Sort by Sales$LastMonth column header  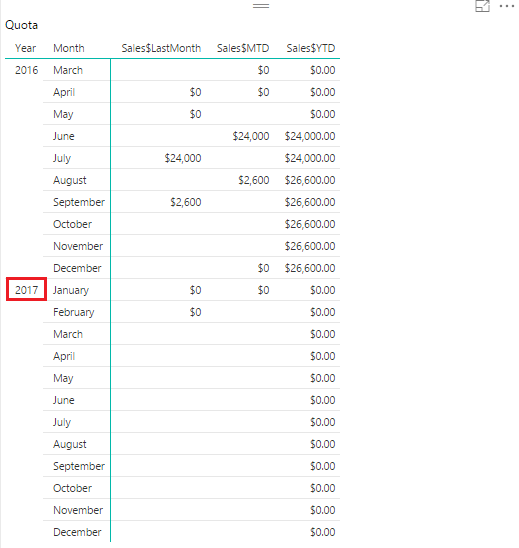pyautogui.click(x=161, y=48)
